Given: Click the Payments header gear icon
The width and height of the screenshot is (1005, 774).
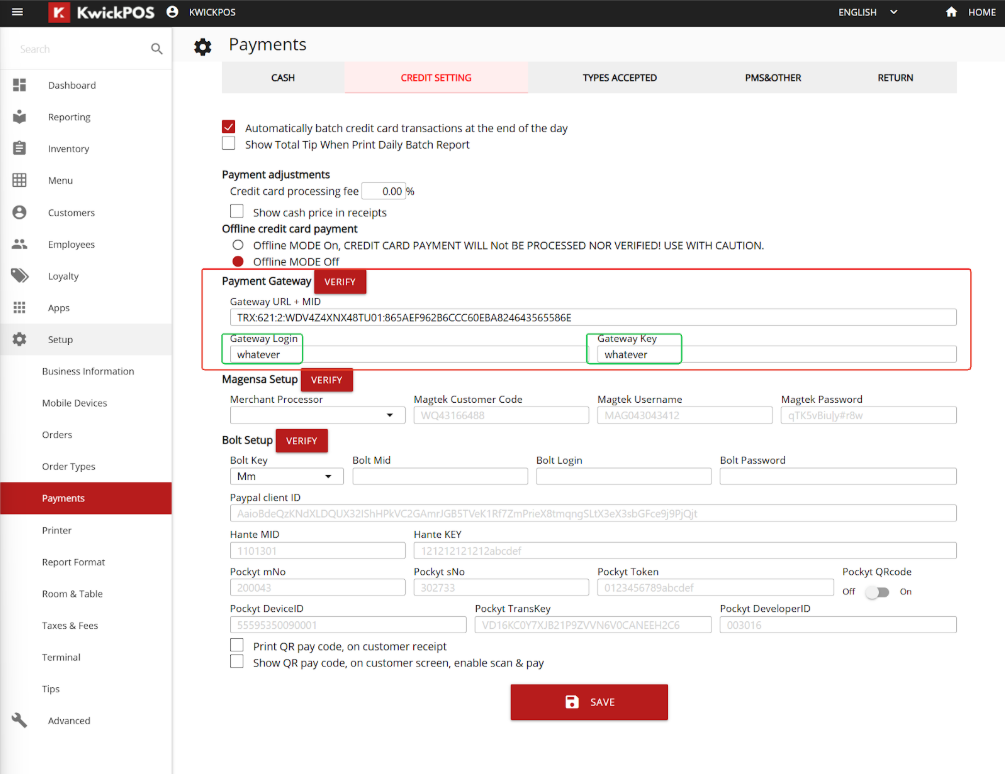Looking at the screenshot, I should tap(203, 47).
